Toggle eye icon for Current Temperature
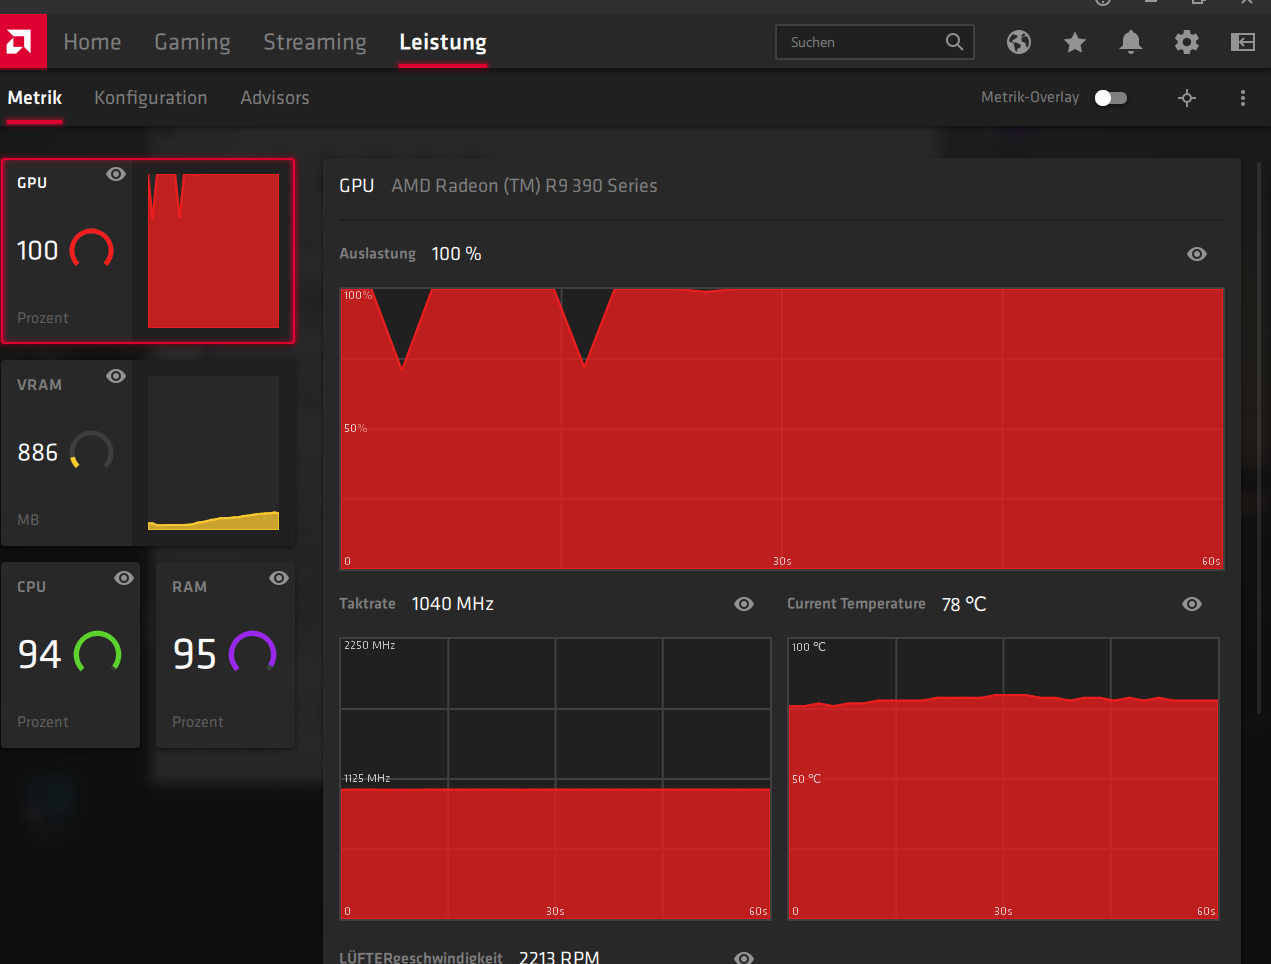 click(x=1192, y=604)
